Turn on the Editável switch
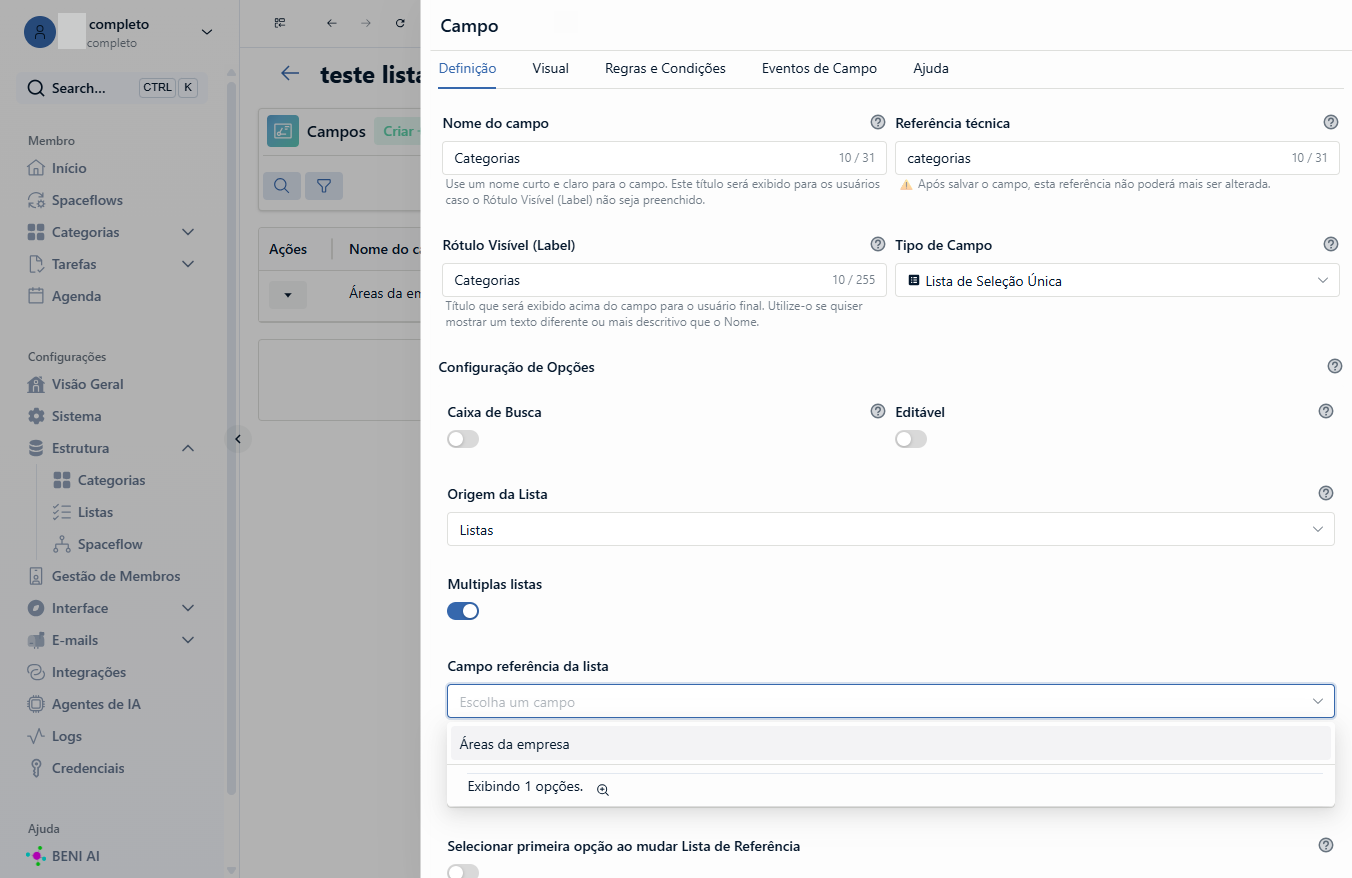The image size is (1352, 878). 911,439
